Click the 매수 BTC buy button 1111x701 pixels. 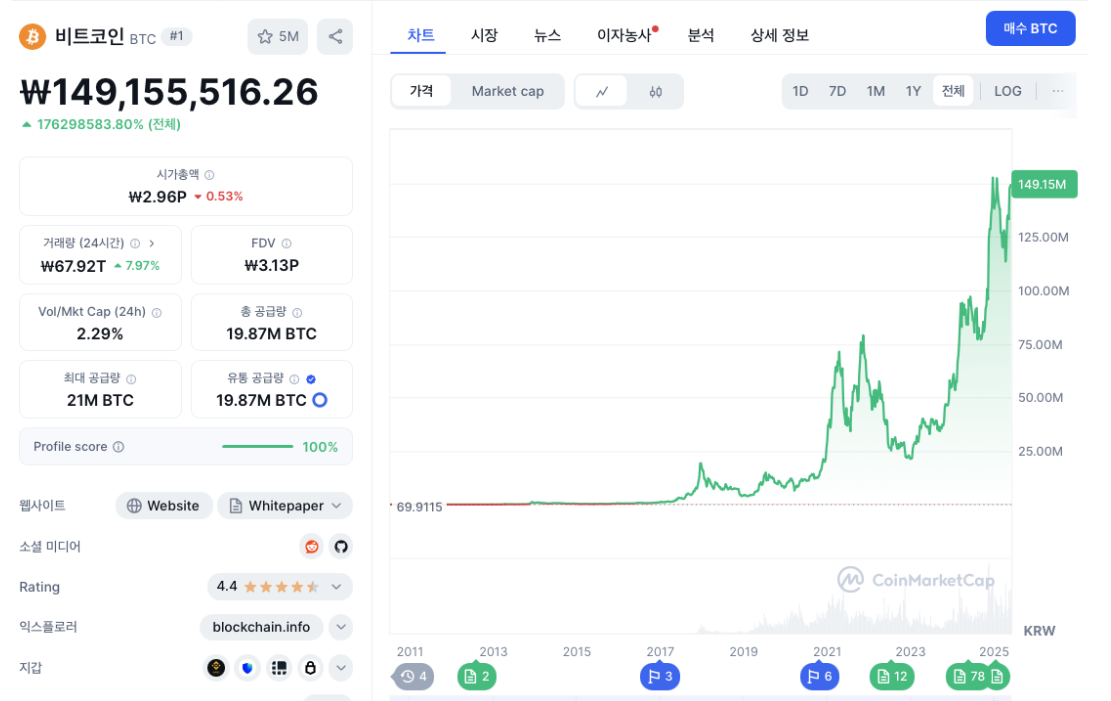(x=1030, y=29)
